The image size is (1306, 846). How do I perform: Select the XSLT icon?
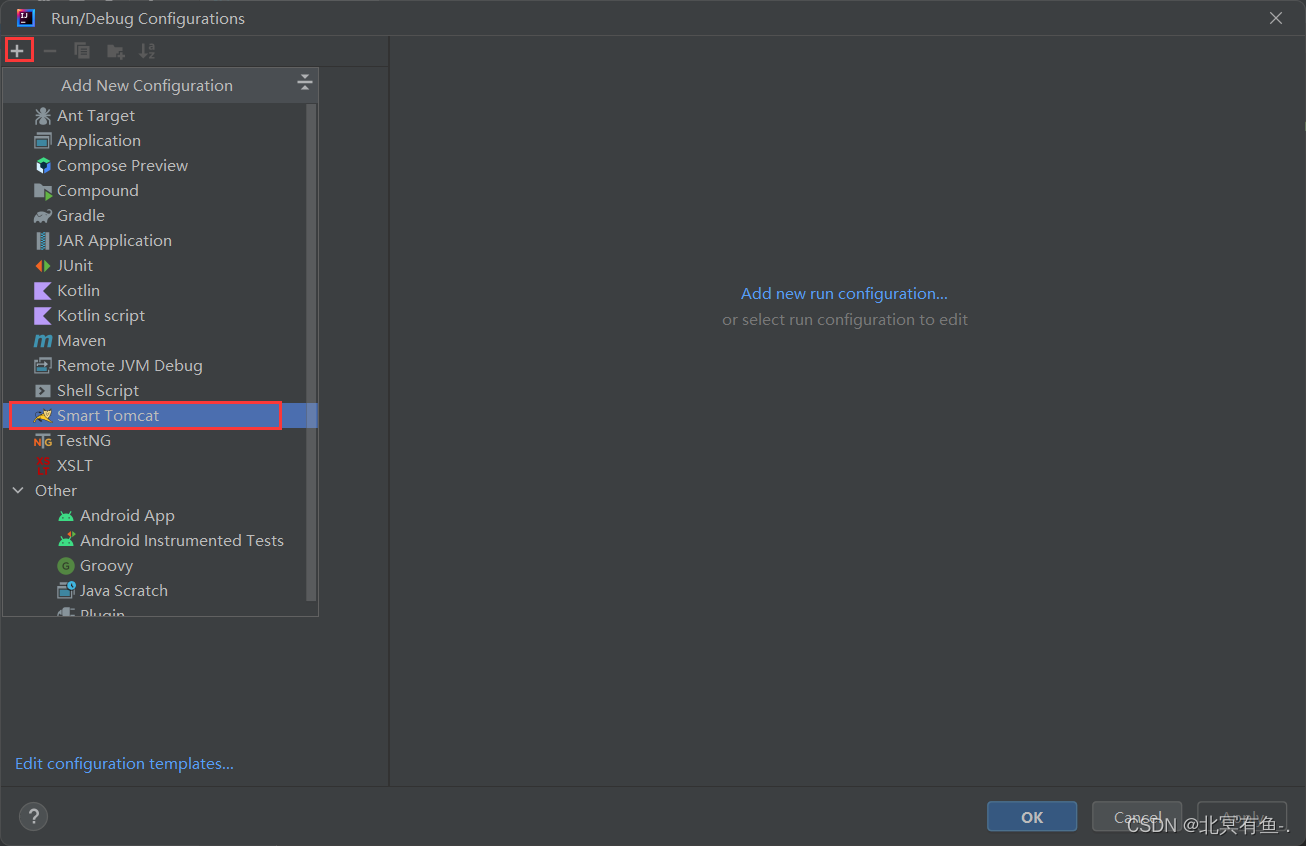point(43,466)
